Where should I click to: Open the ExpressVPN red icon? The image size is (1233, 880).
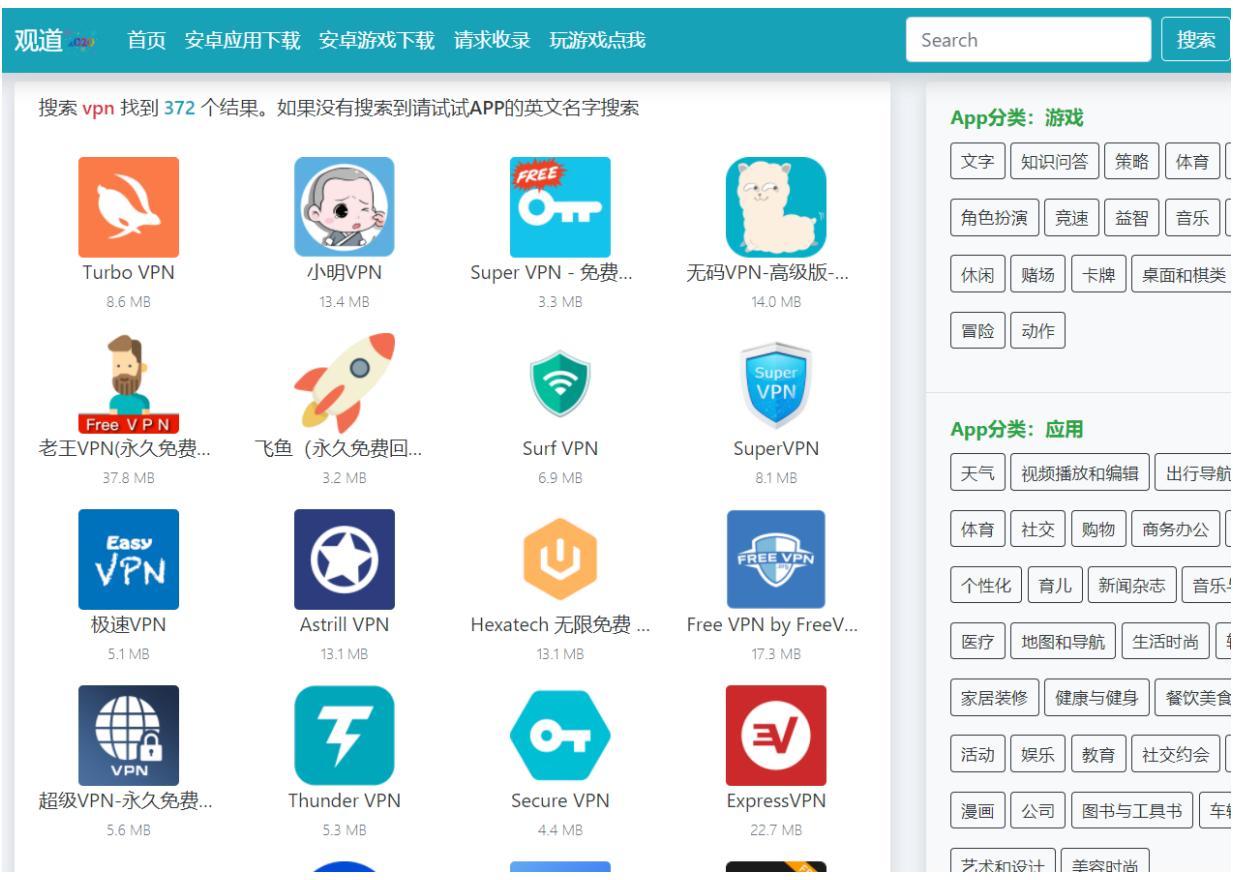pyautogui.click(x=776, y=735)
